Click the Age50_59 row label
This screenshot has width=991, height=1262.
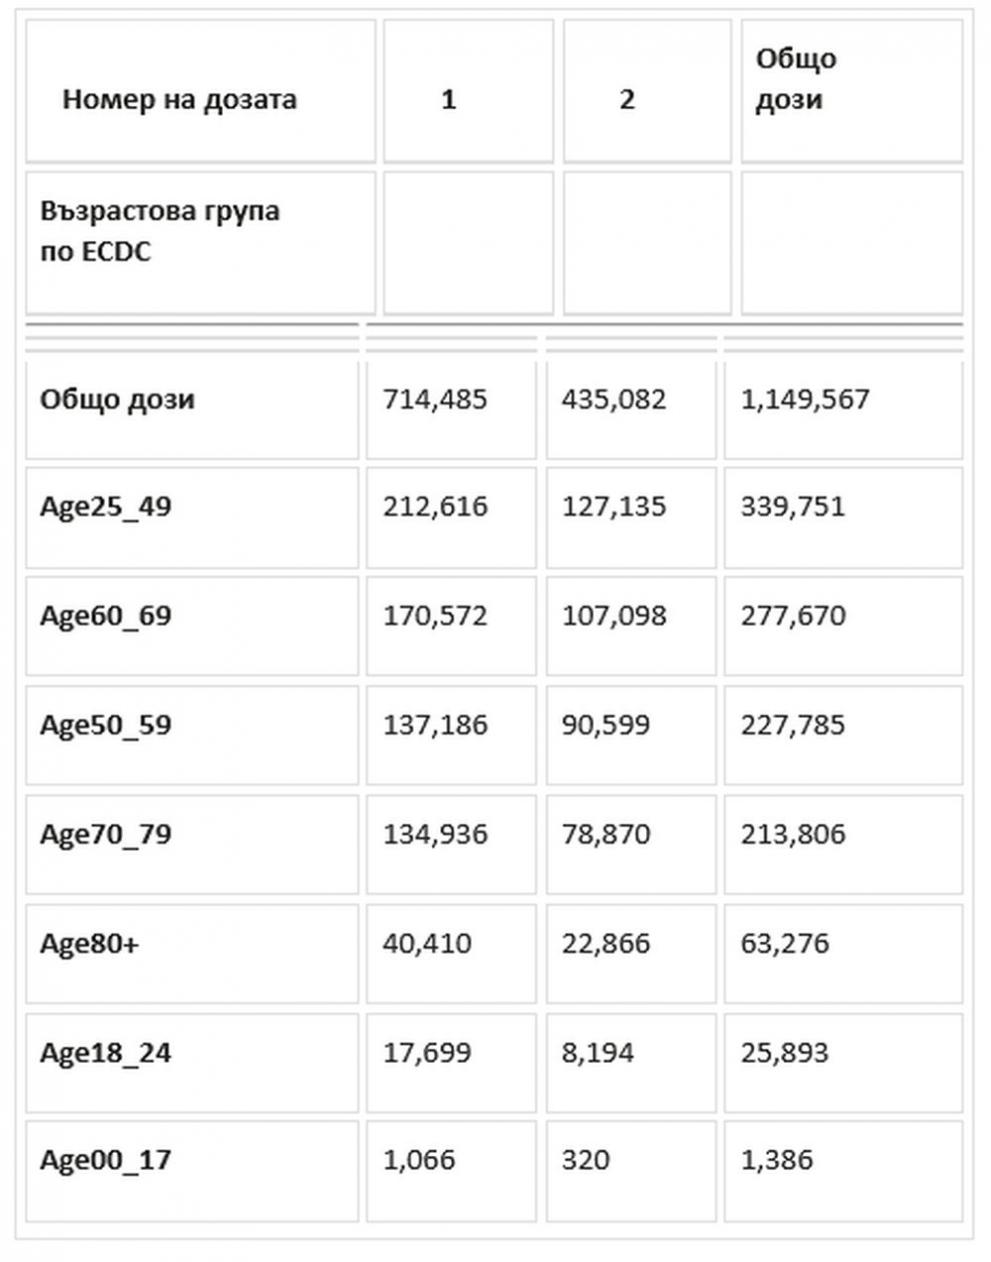click(106, 725)
